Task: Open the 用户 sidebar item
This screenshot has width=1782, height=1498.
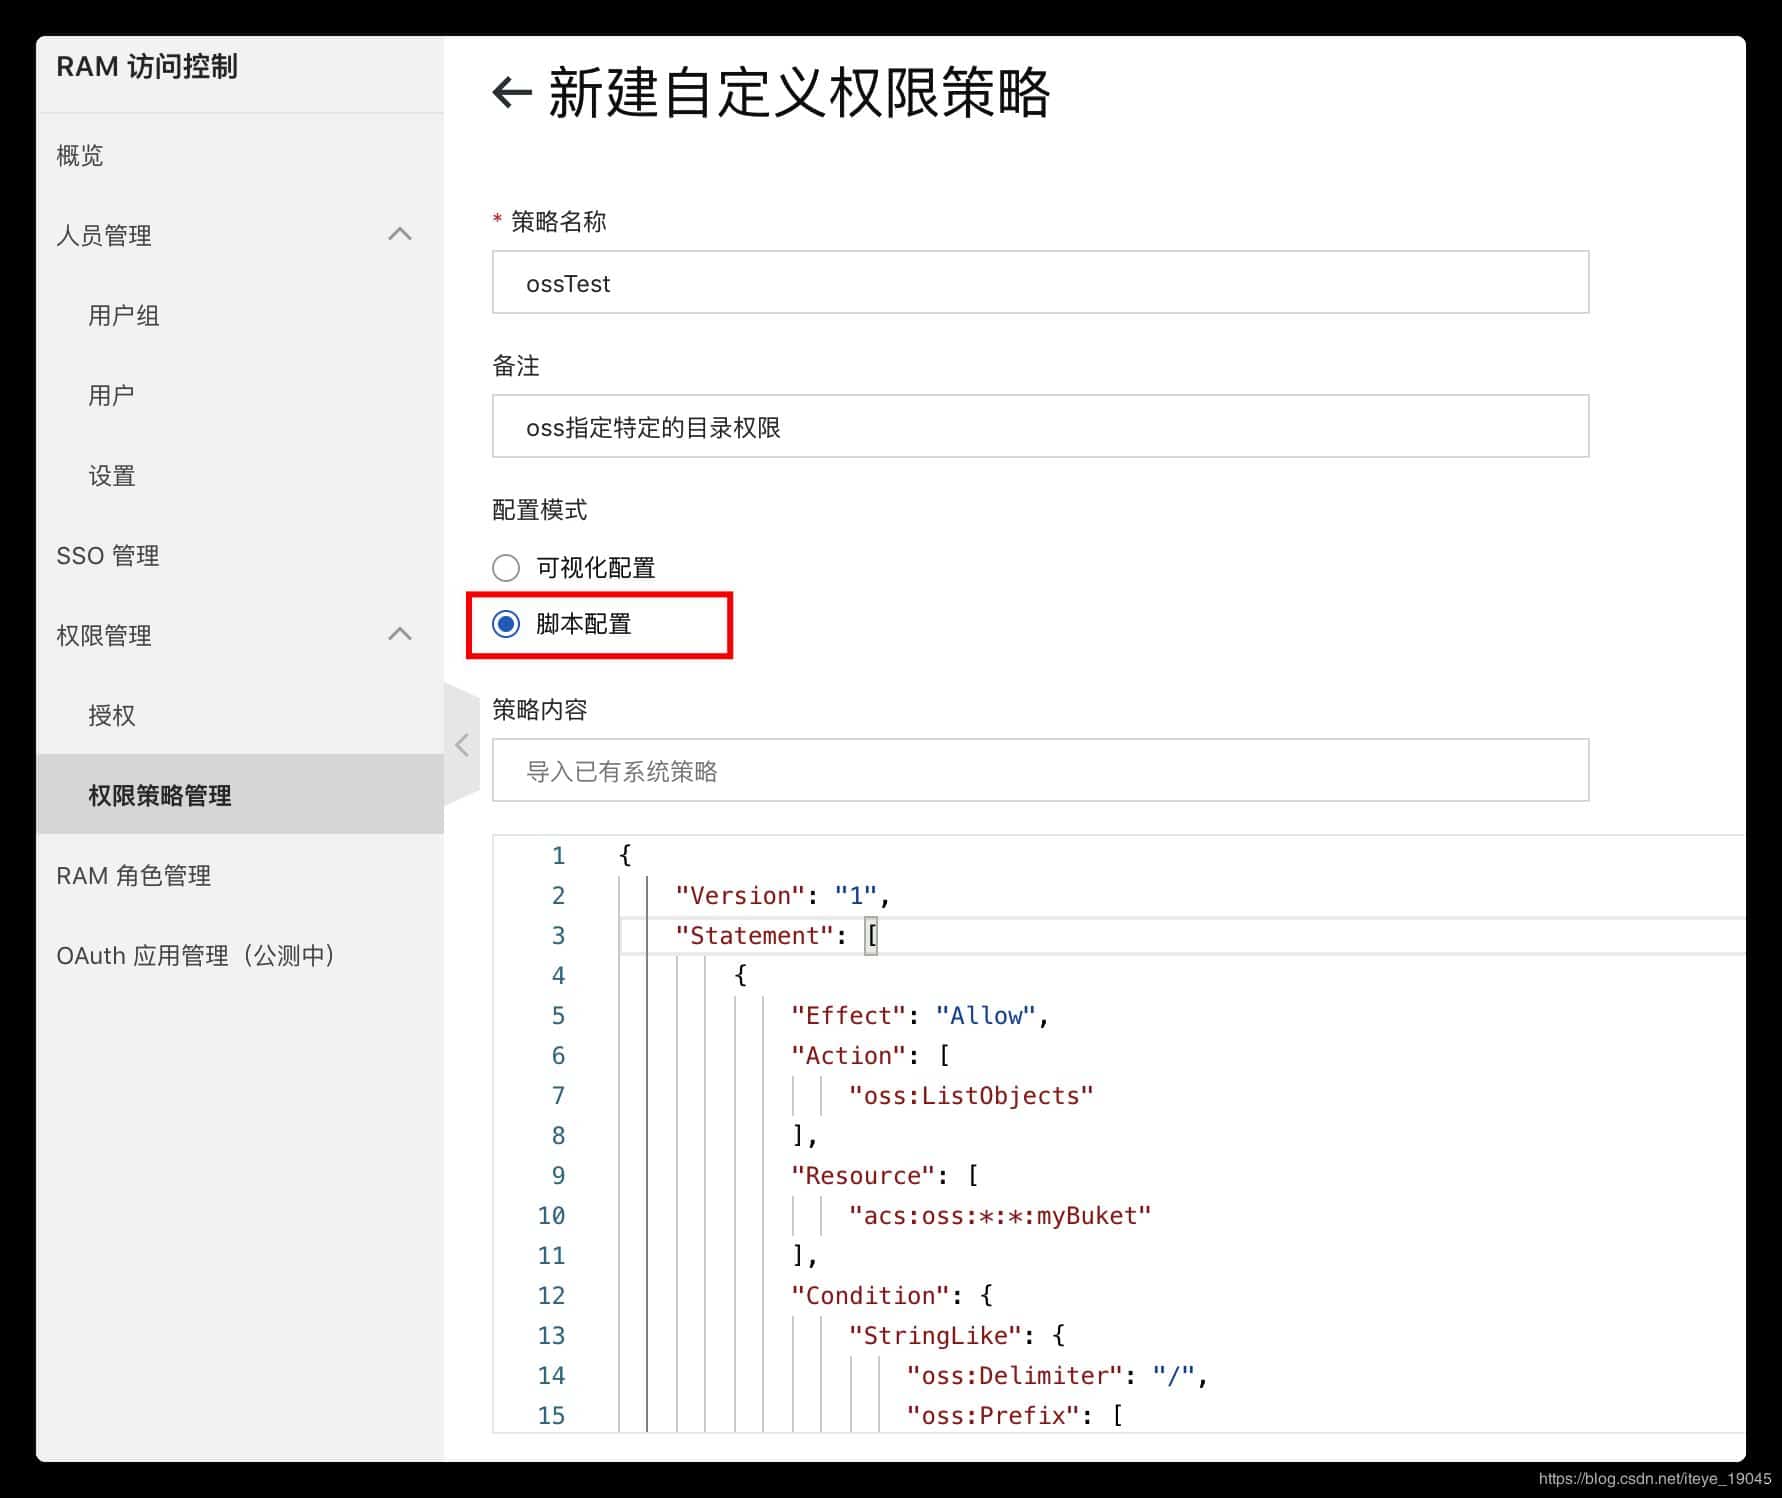Action: click(111, 395)
